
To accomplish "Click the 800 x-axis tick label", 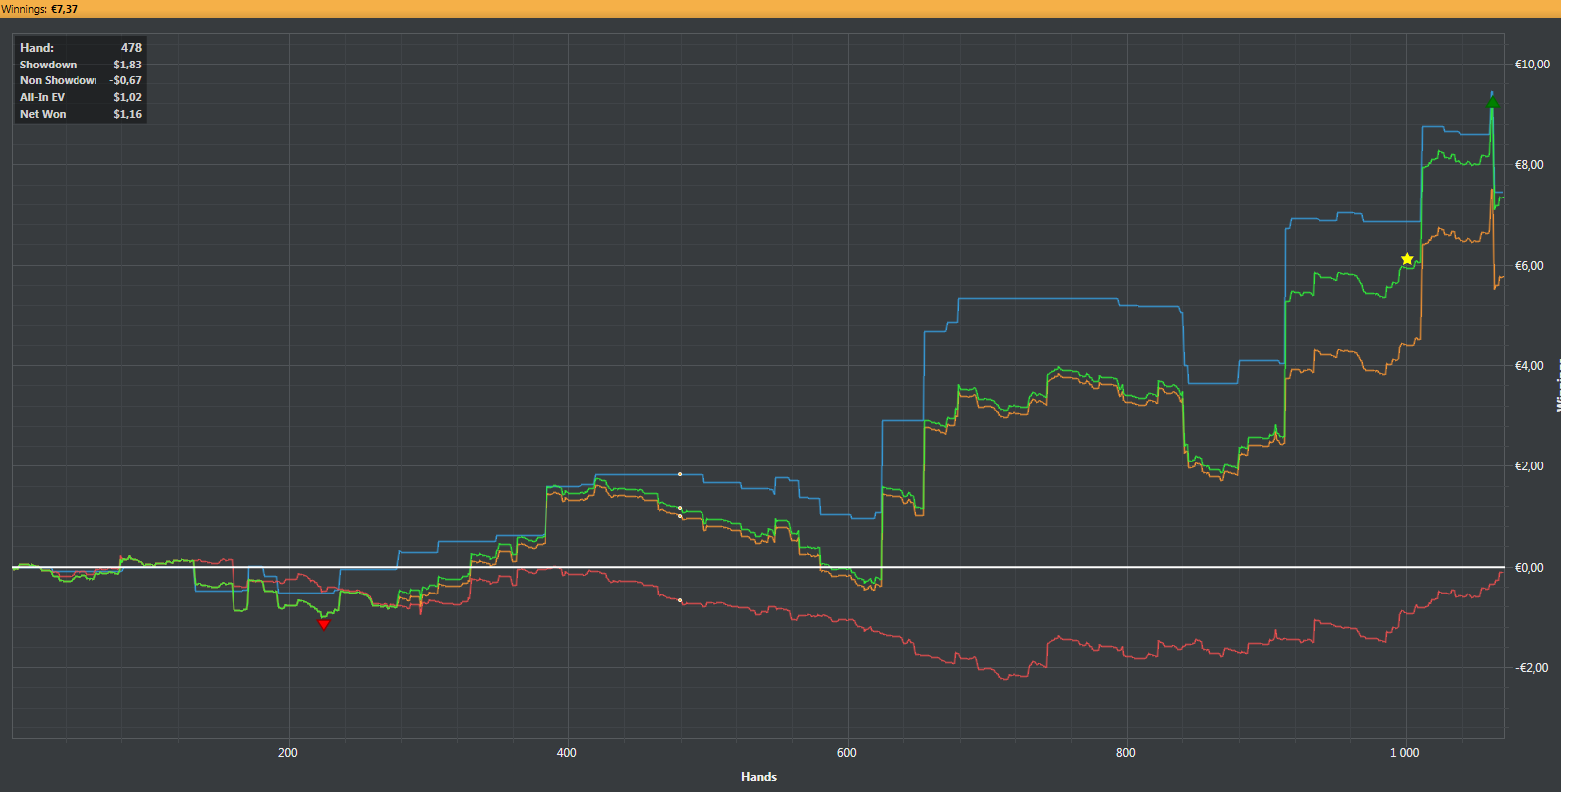I will [x=1126, y=753].
